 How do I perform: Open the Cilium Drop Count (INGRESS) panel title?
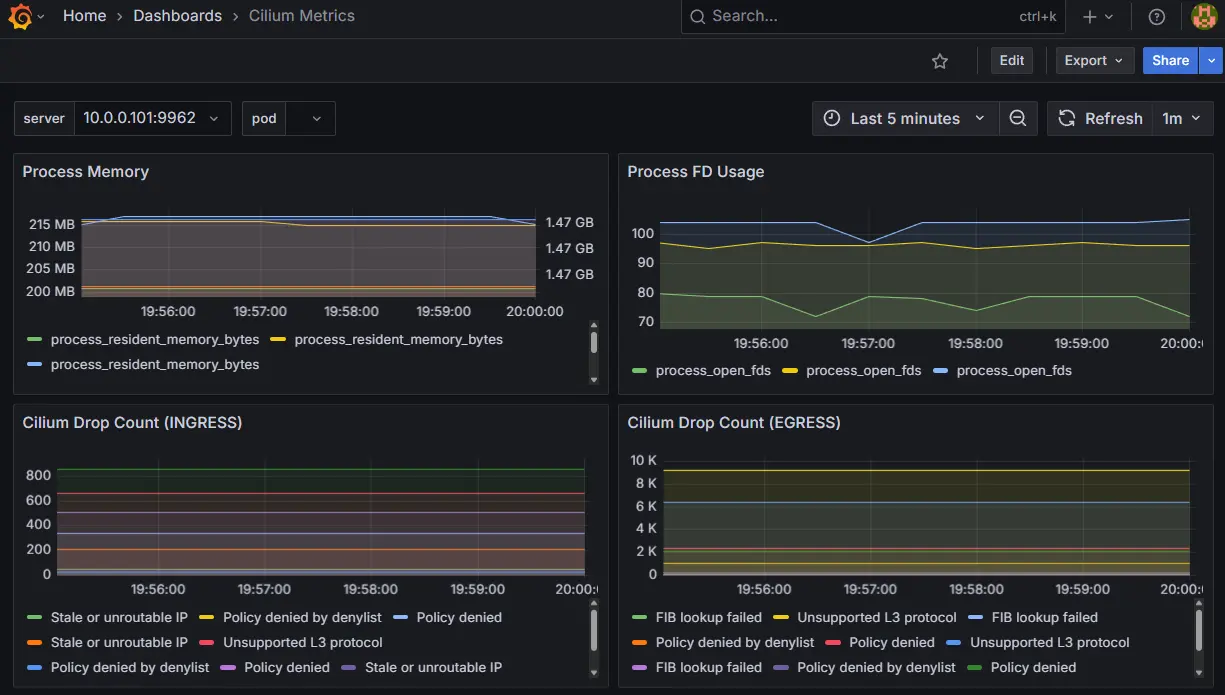(132, 423)
